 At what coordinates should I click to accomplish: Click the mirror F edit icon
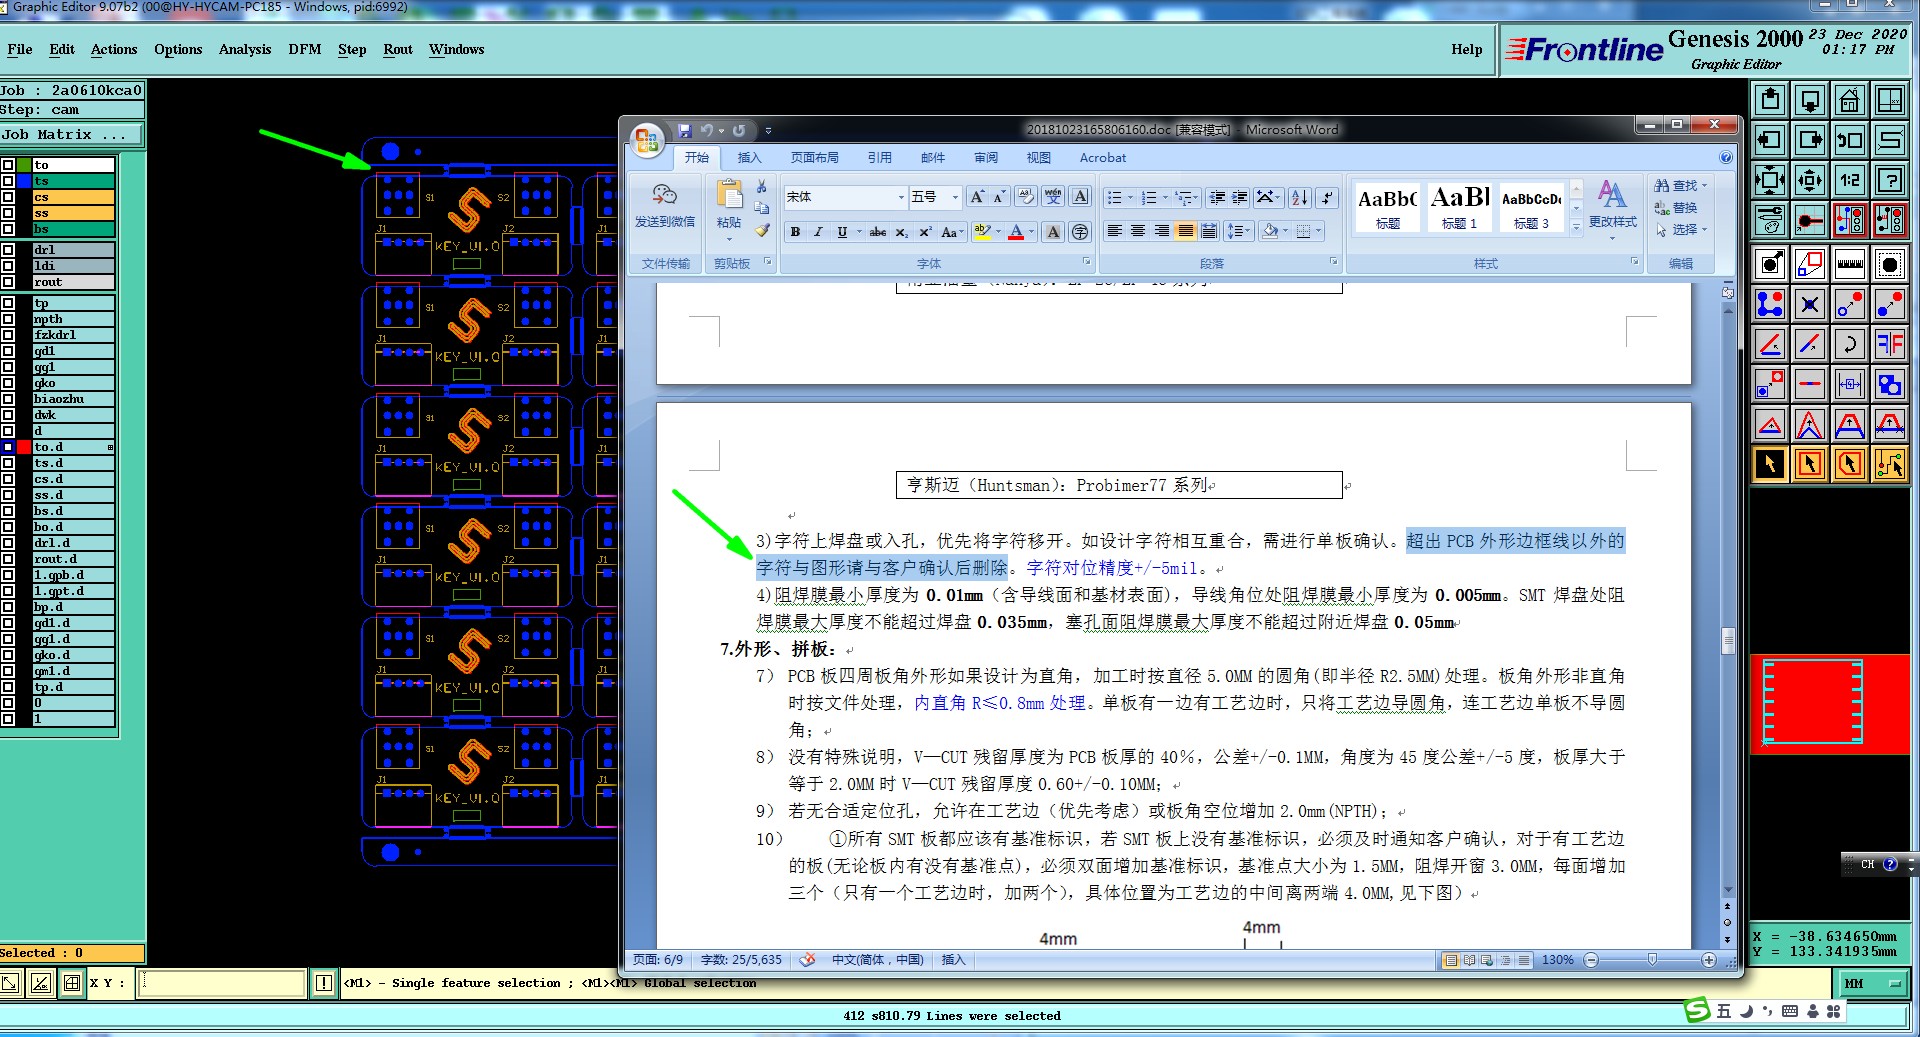pyautogui.click(x=1889, y=344)
